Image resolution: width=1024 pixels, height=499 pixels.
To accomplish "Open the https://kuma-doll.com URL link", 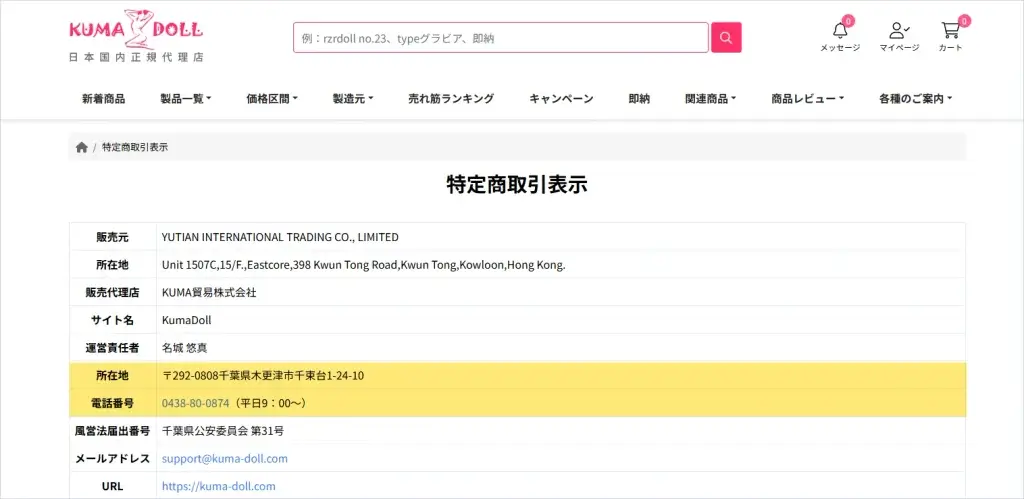I will pos(219,486).
